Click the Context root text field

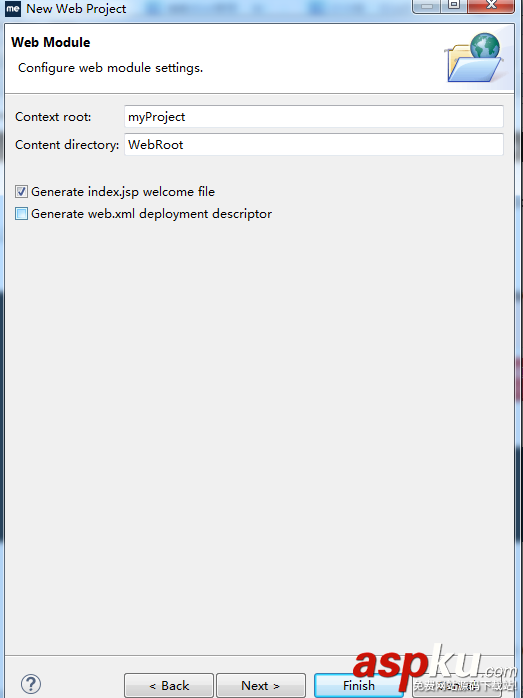(x=314, y=117)
